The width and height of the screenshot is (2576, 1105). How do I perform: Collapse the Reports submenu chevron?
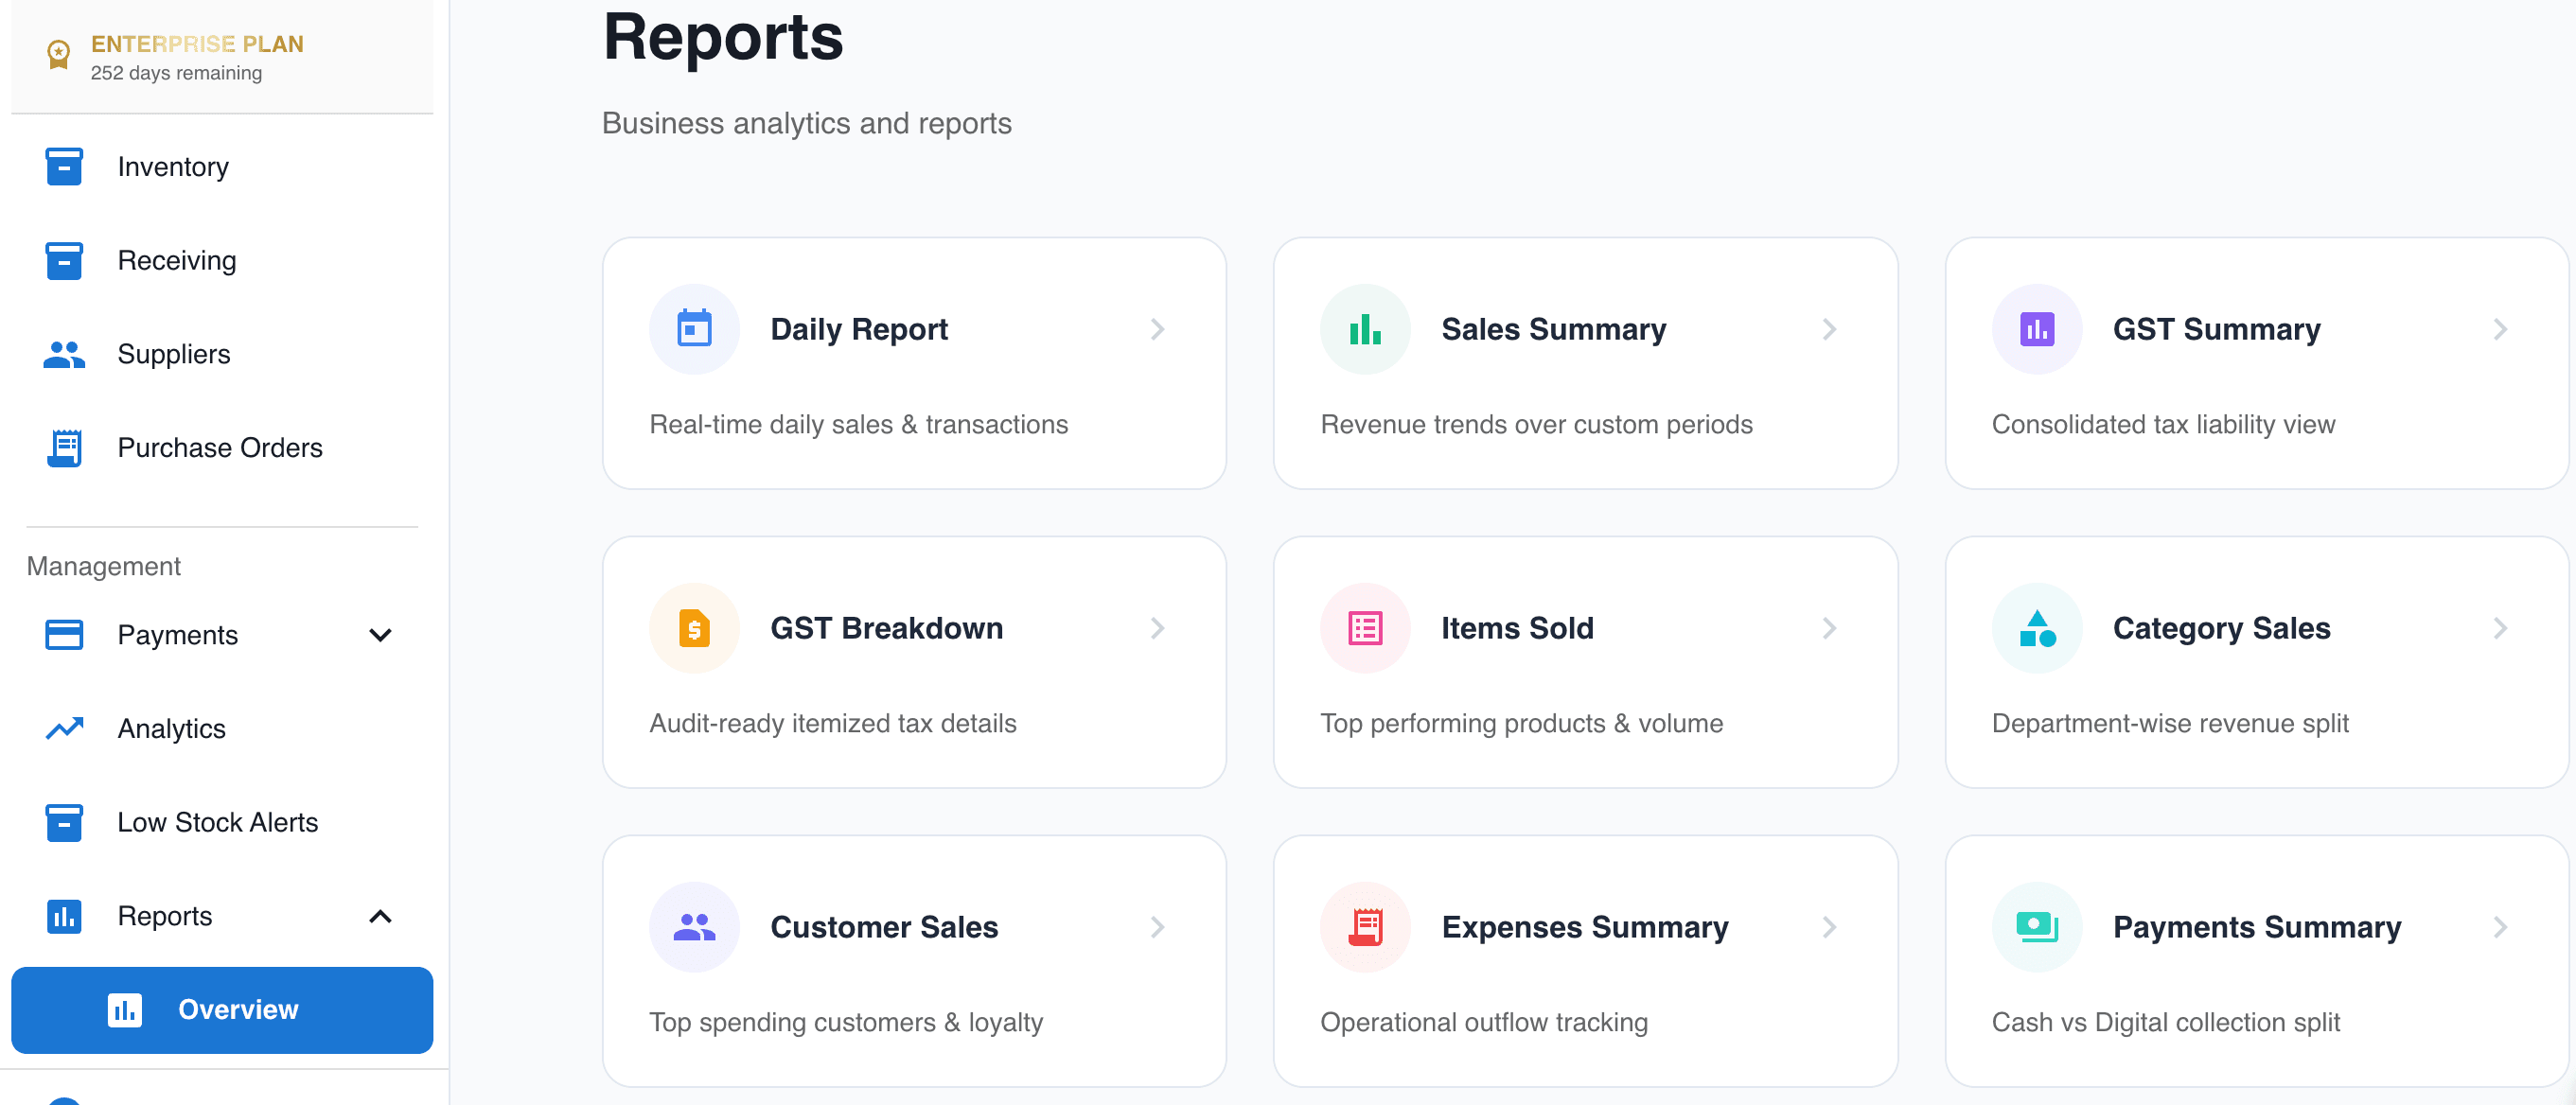pos(380,916)
